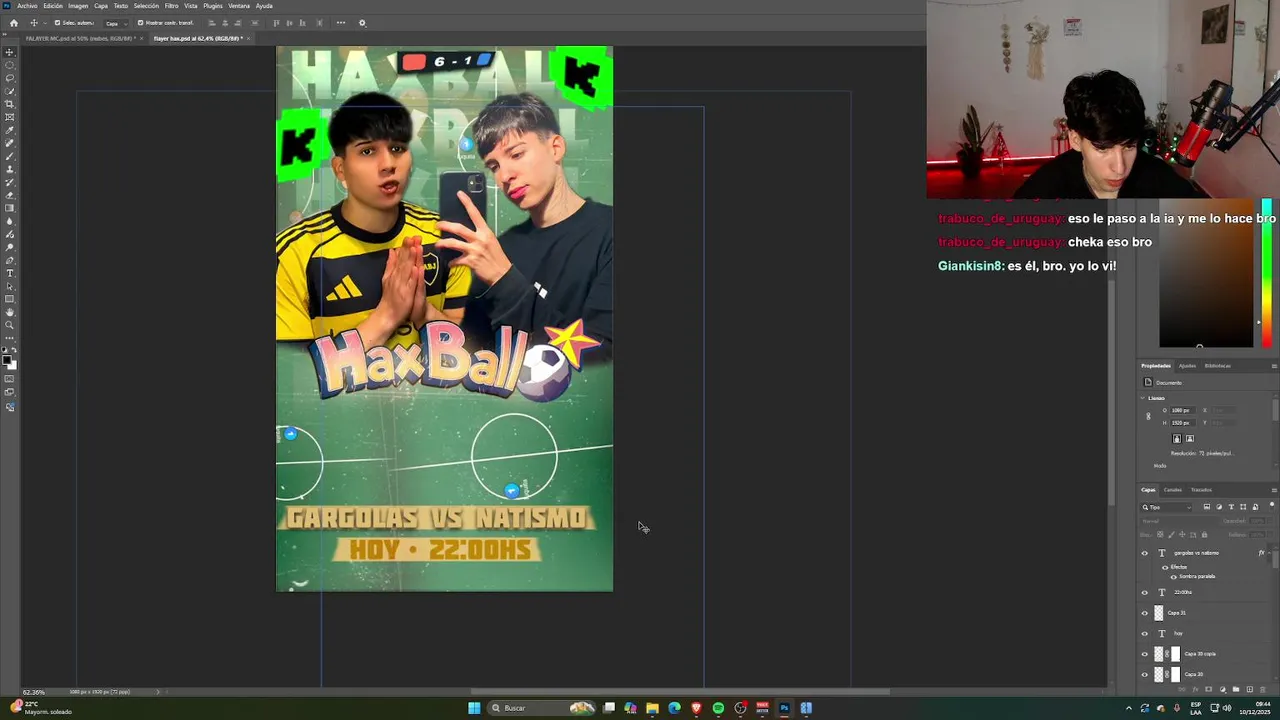1280x720 pixels.
Task: Select the Zoom magnifier tool
Action: point(9,325)
